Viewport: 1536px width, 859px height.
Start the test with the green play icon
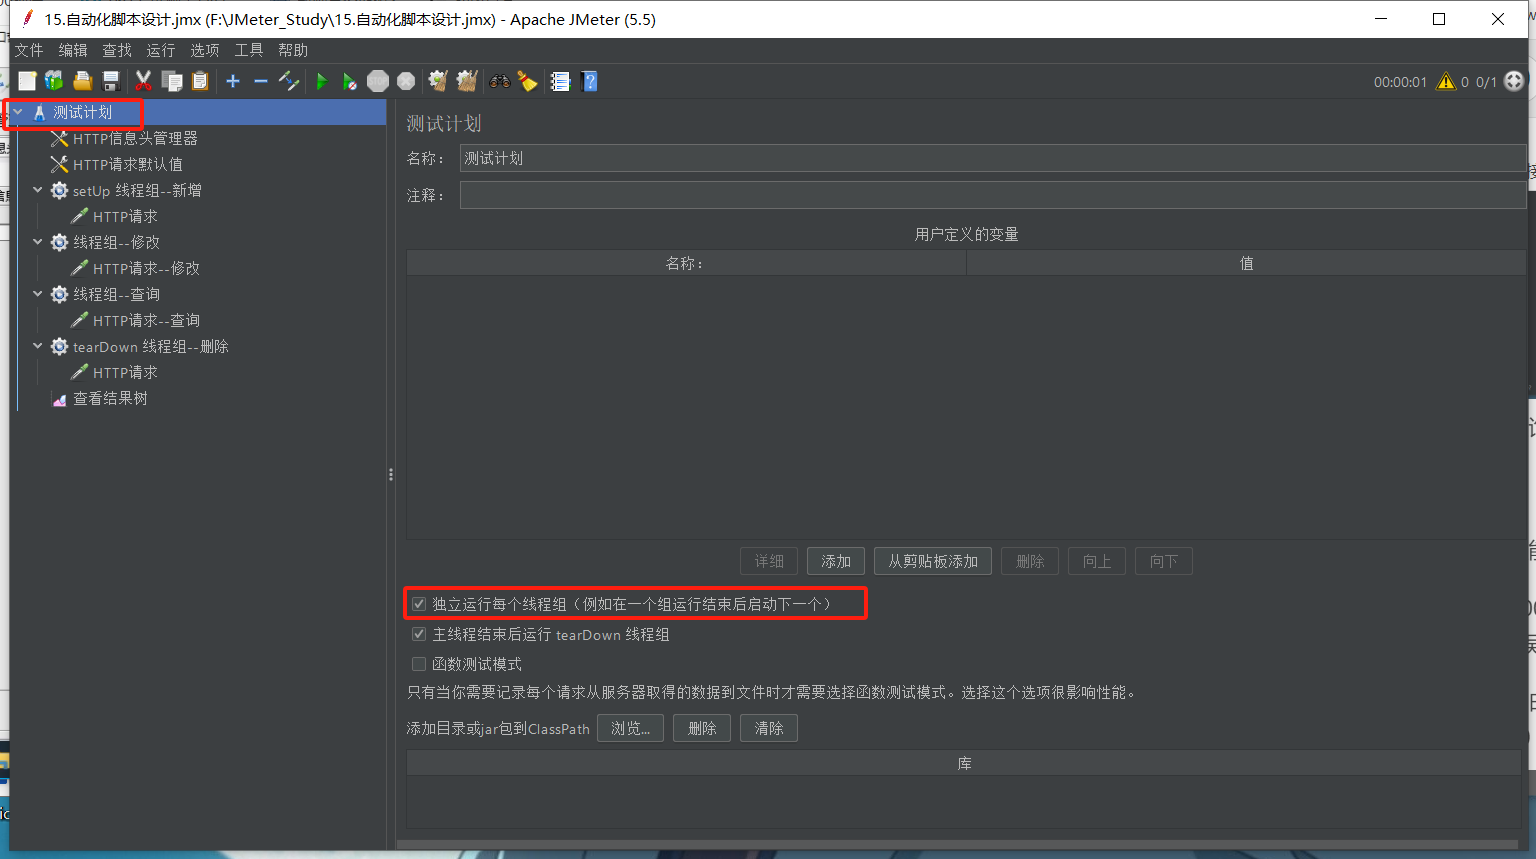[x=321, y=81]
